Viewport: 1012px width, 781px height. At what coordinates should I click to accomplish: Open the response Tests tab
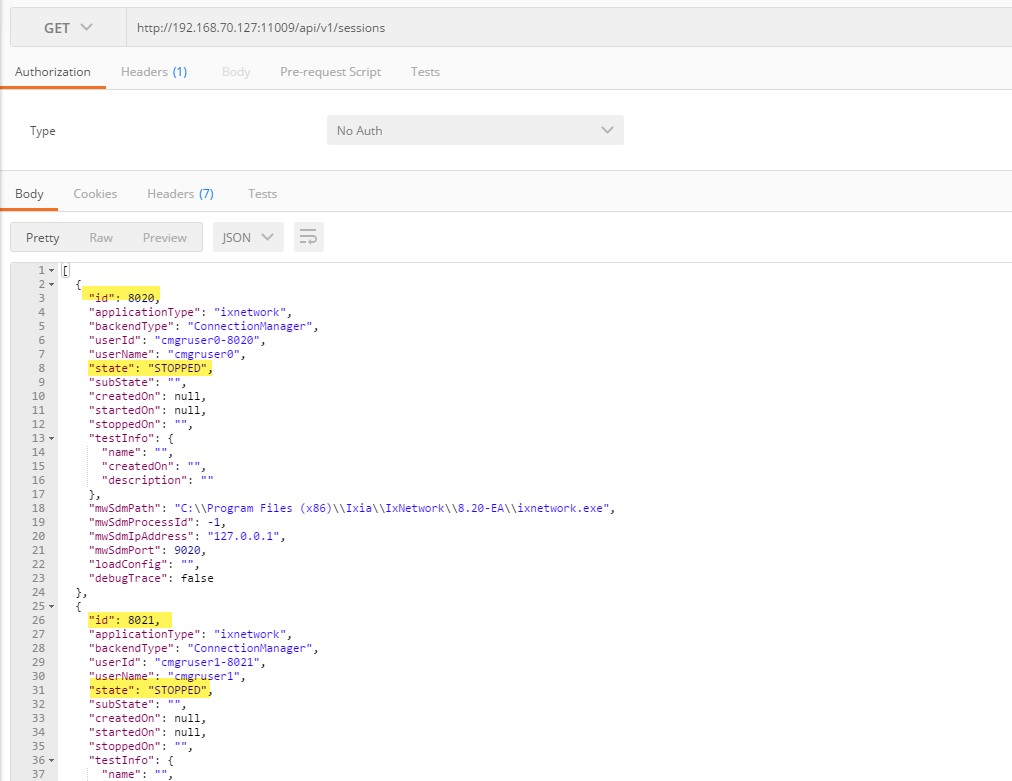coord(262,194)
